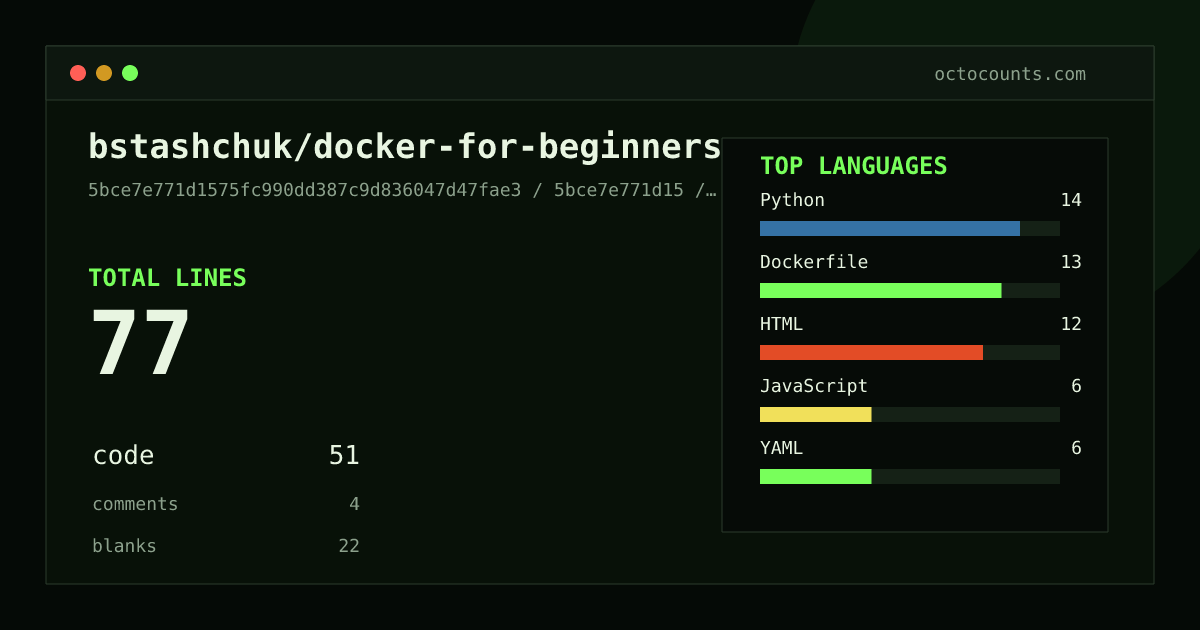Click the green YAML progress bar
The image size is (1200, 630).
coord(816,476)
